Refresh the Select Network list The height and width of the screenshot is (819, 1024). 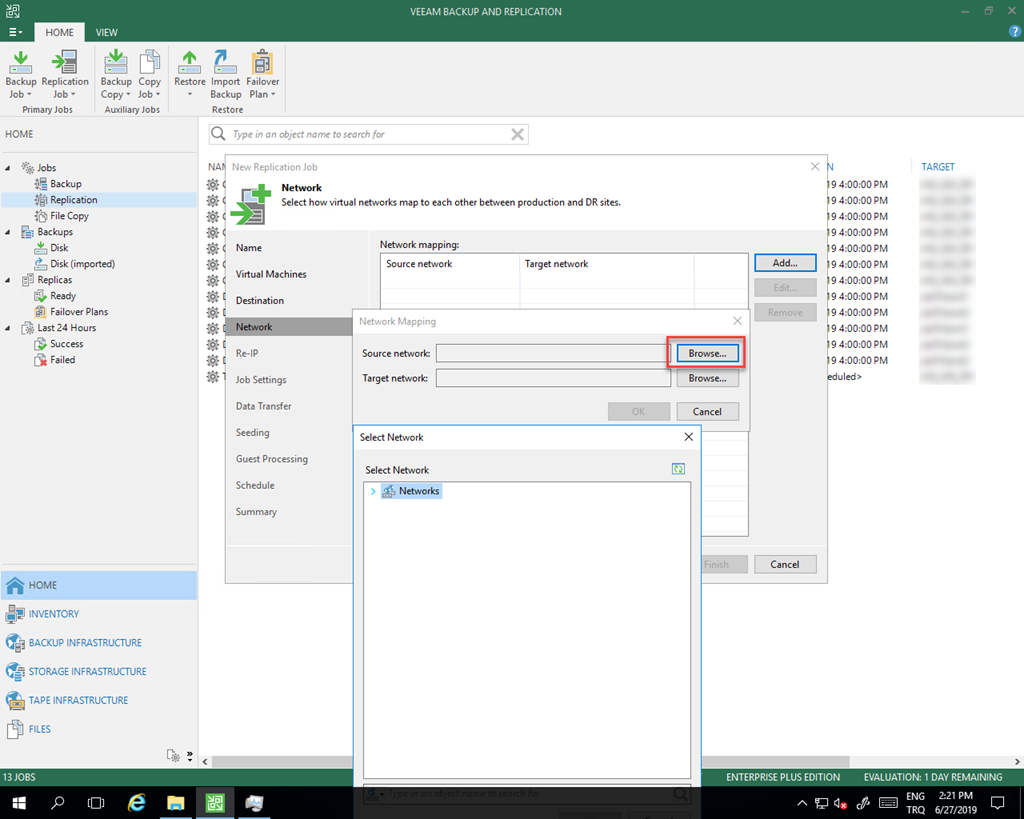(x=679, y=469)
